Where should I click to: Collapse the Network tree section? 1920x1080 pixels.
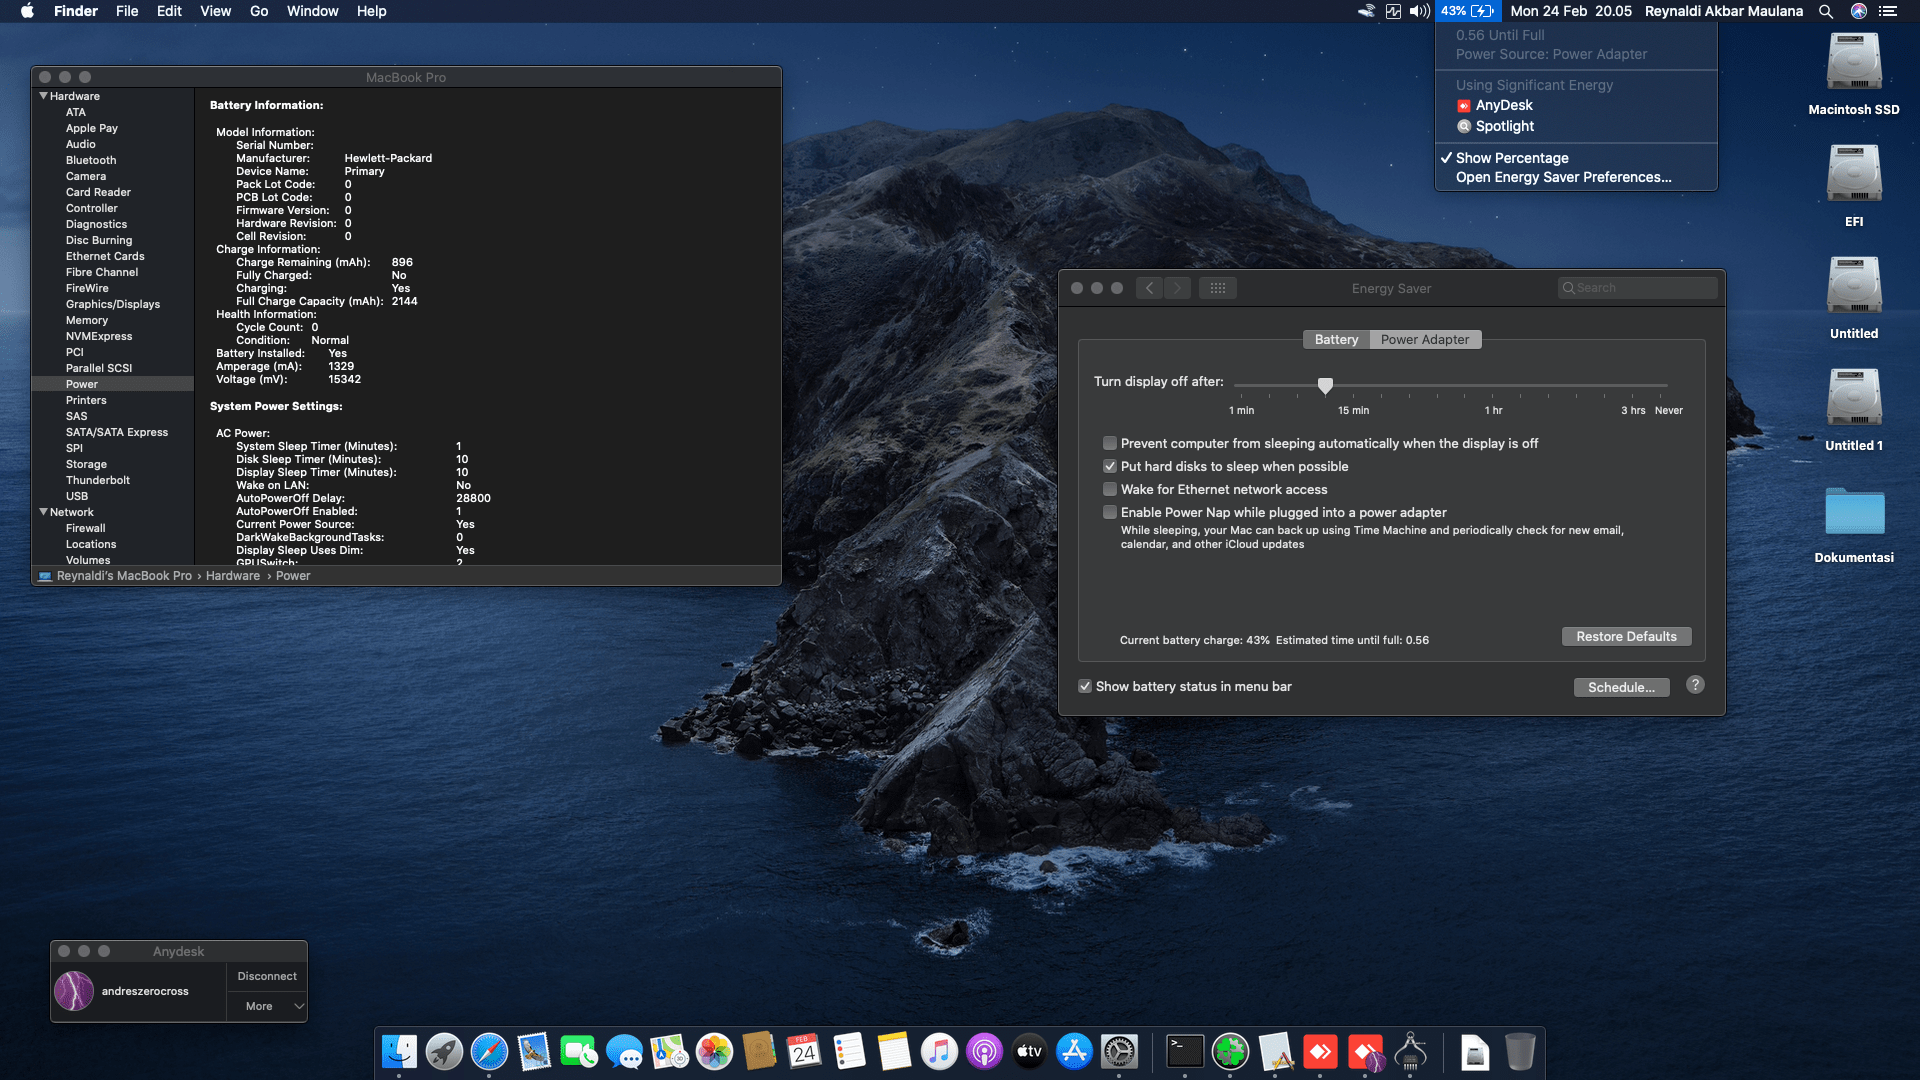tap(44, 512)
